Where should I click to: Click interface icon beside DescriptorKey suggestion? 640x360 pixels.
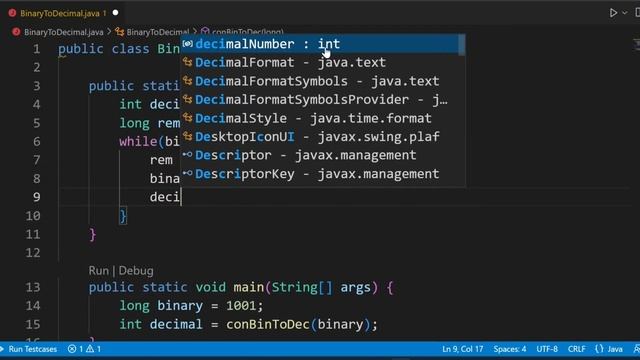187,173
